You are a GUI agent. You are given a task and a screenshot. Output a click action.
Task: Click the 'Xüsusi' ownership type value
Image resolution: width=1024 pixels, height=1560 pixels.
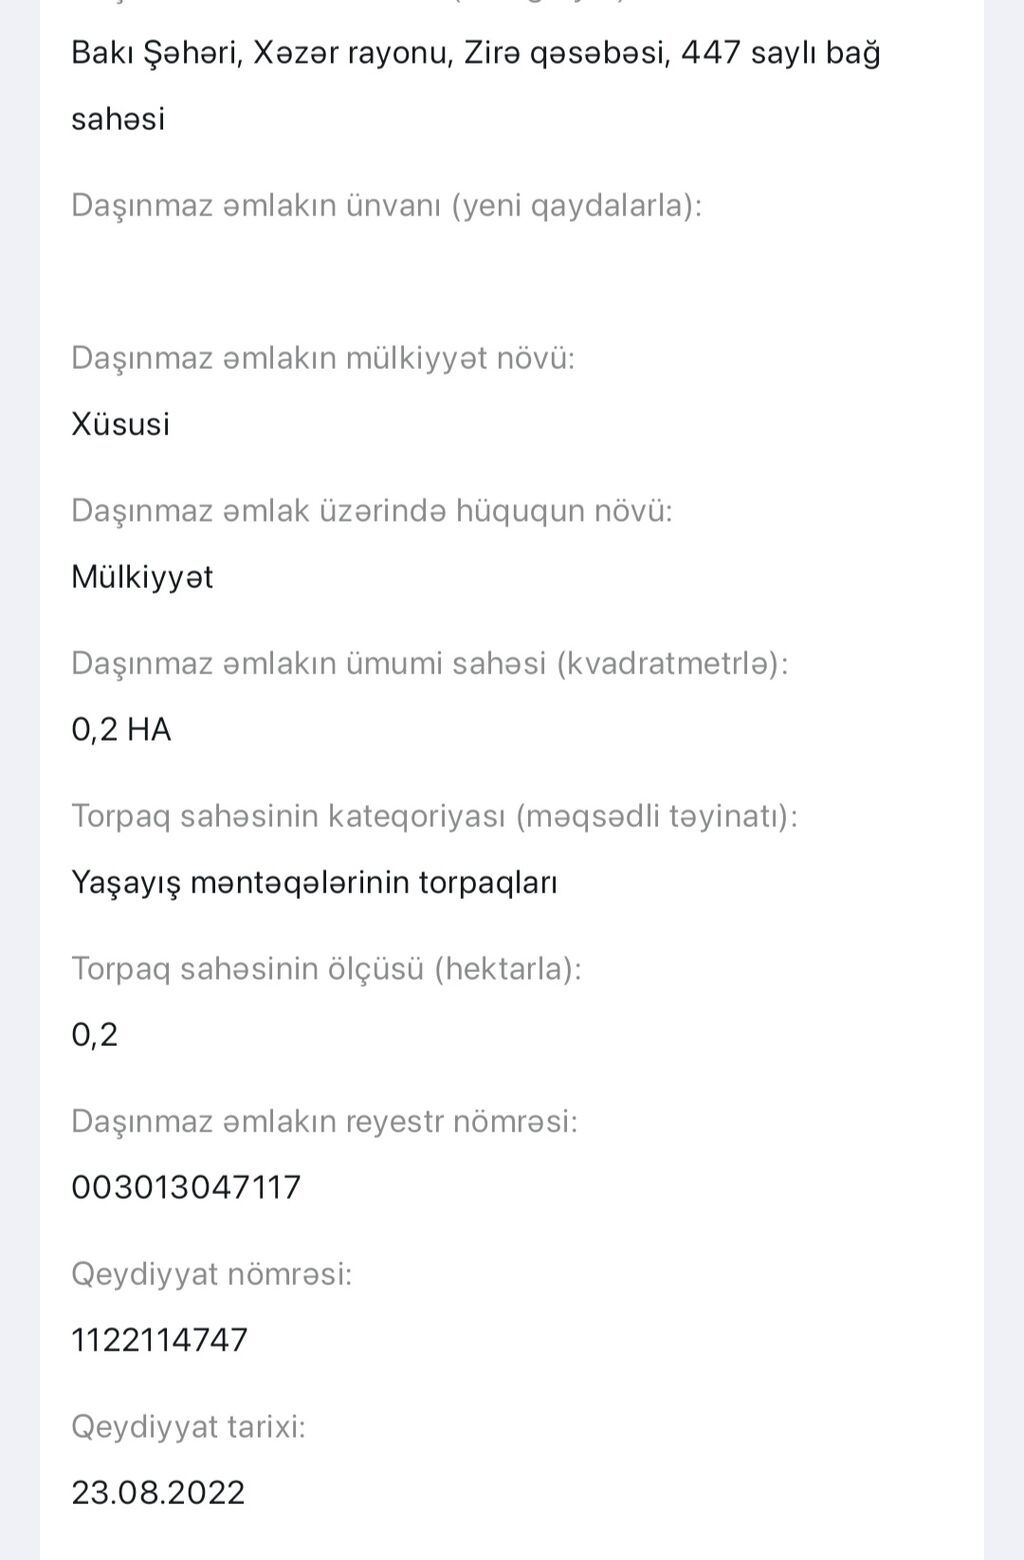(121, 424)
